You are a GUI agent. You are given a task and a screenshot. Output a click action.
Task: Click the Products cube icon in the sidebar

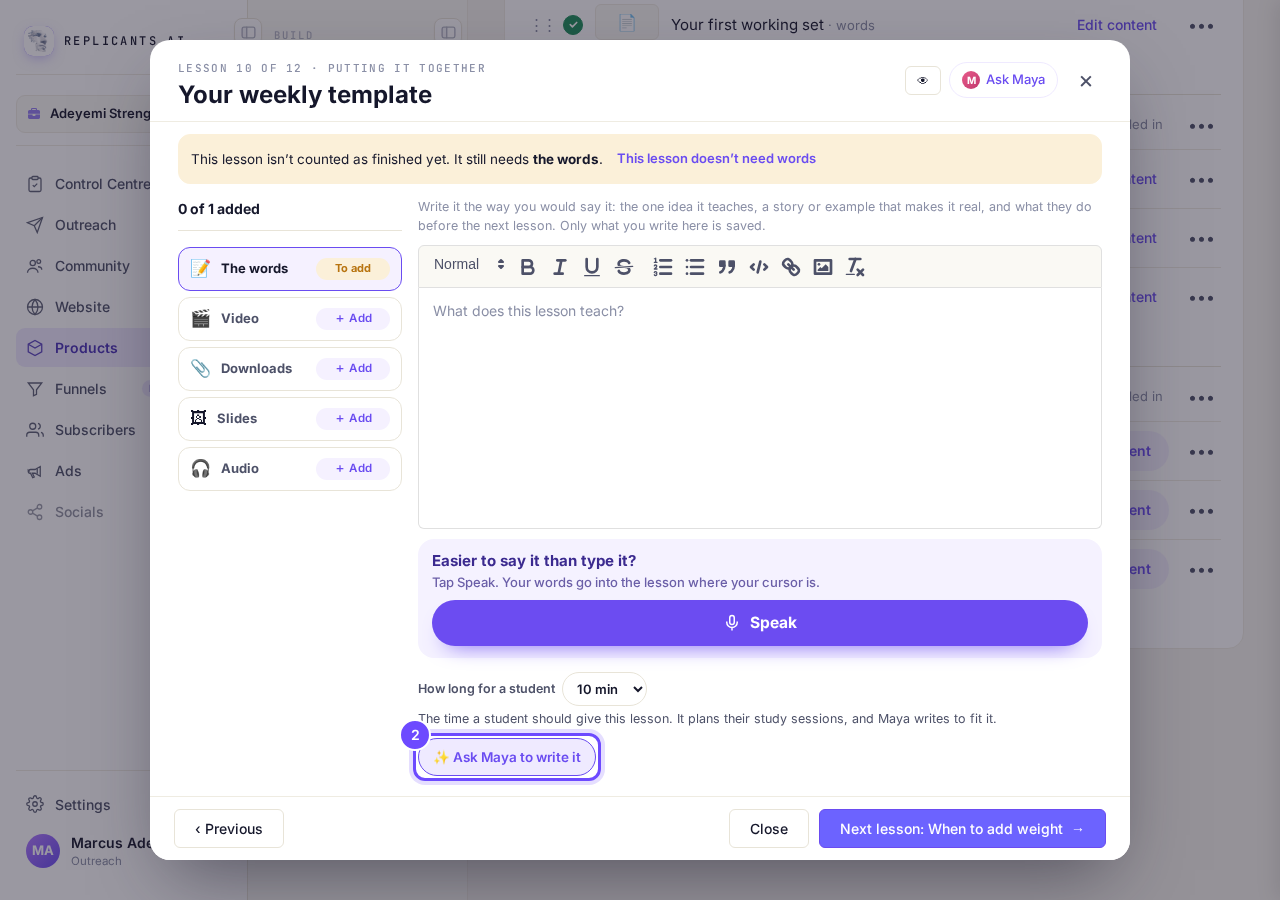tap(35, 348)
